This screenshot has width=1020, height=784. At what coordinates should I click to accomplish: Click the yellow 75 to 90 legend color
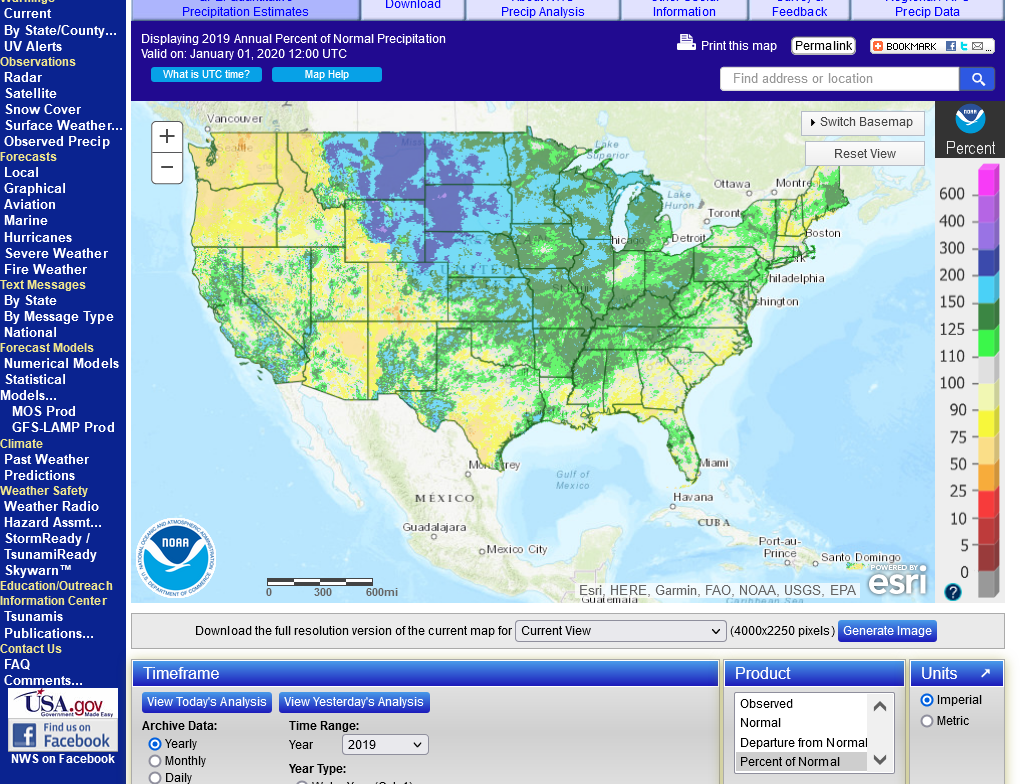coord(988,424)
